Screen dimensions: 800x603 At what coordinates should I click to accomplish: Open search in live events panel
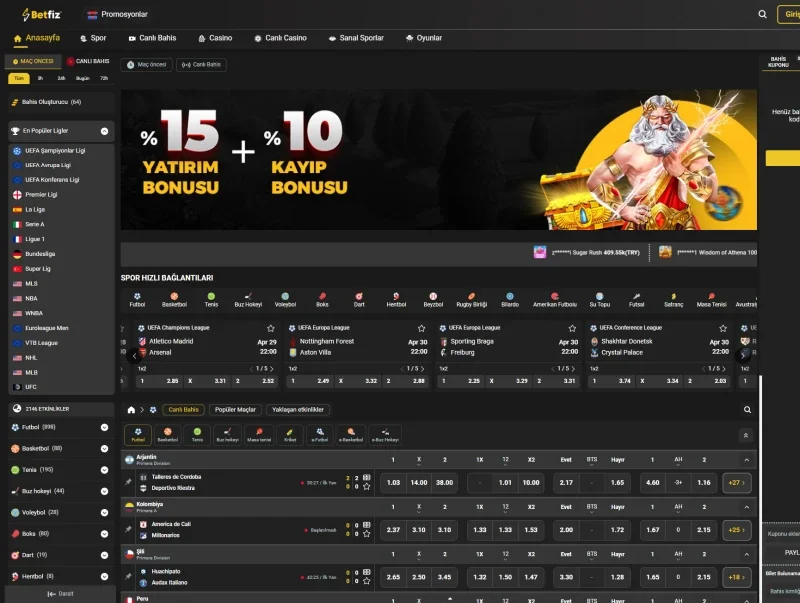747,410
